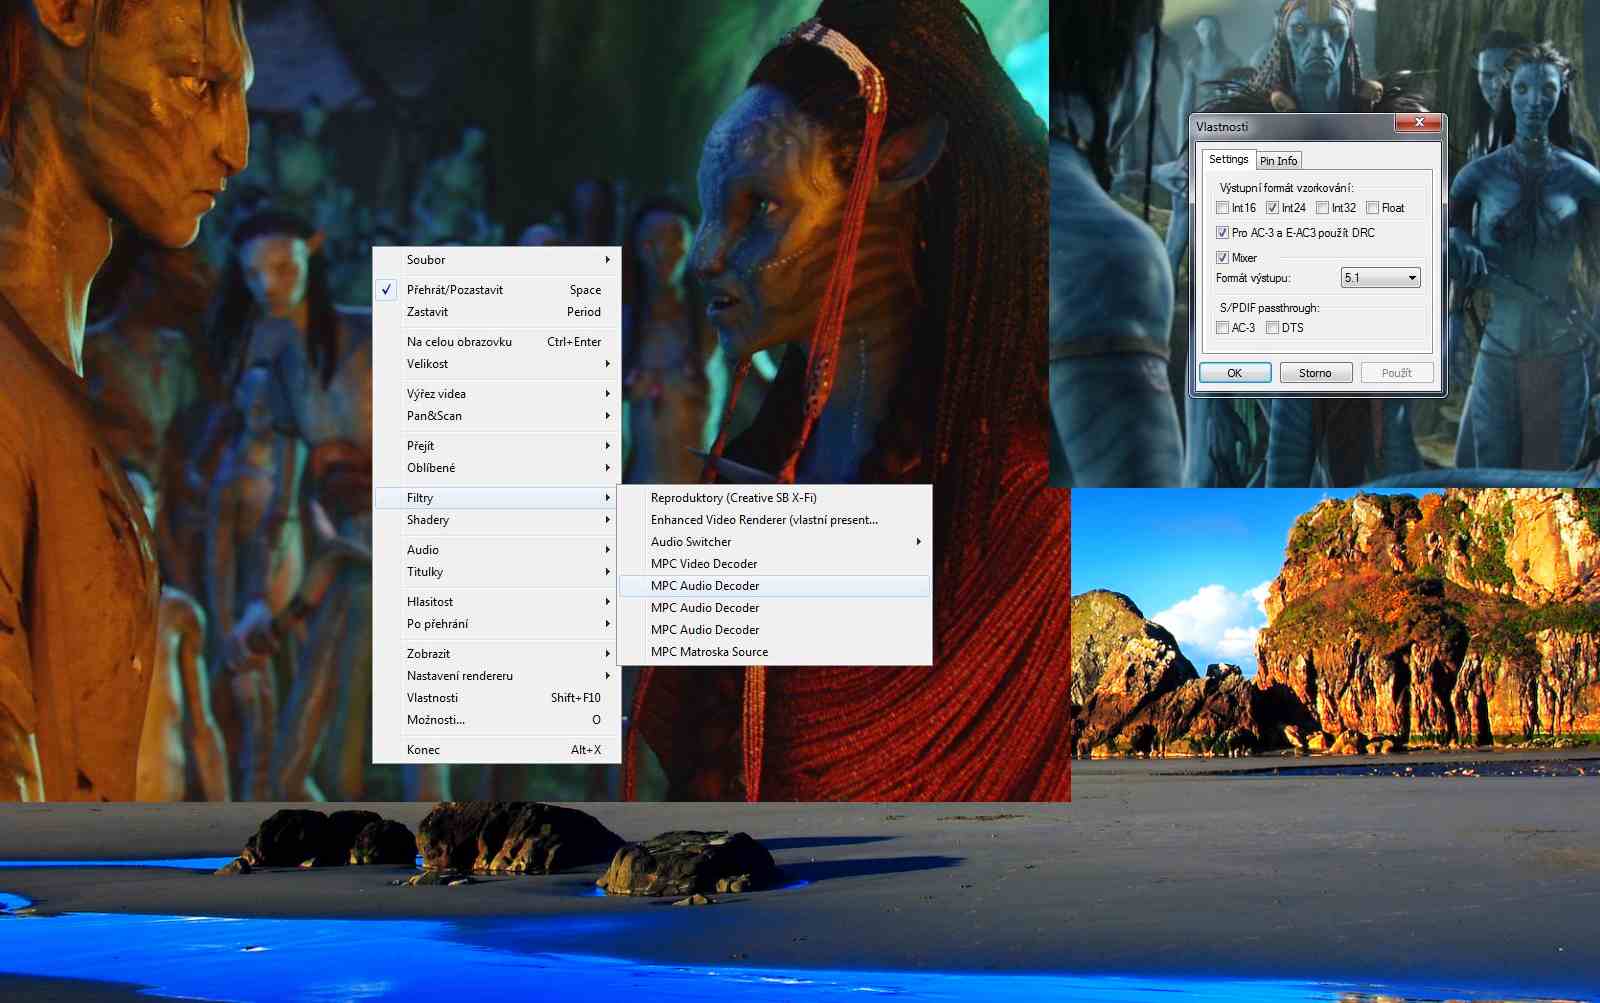Open the Zobrazit submenu entry
This screenshot has width=1600, height=1003.
coord(497,654)
